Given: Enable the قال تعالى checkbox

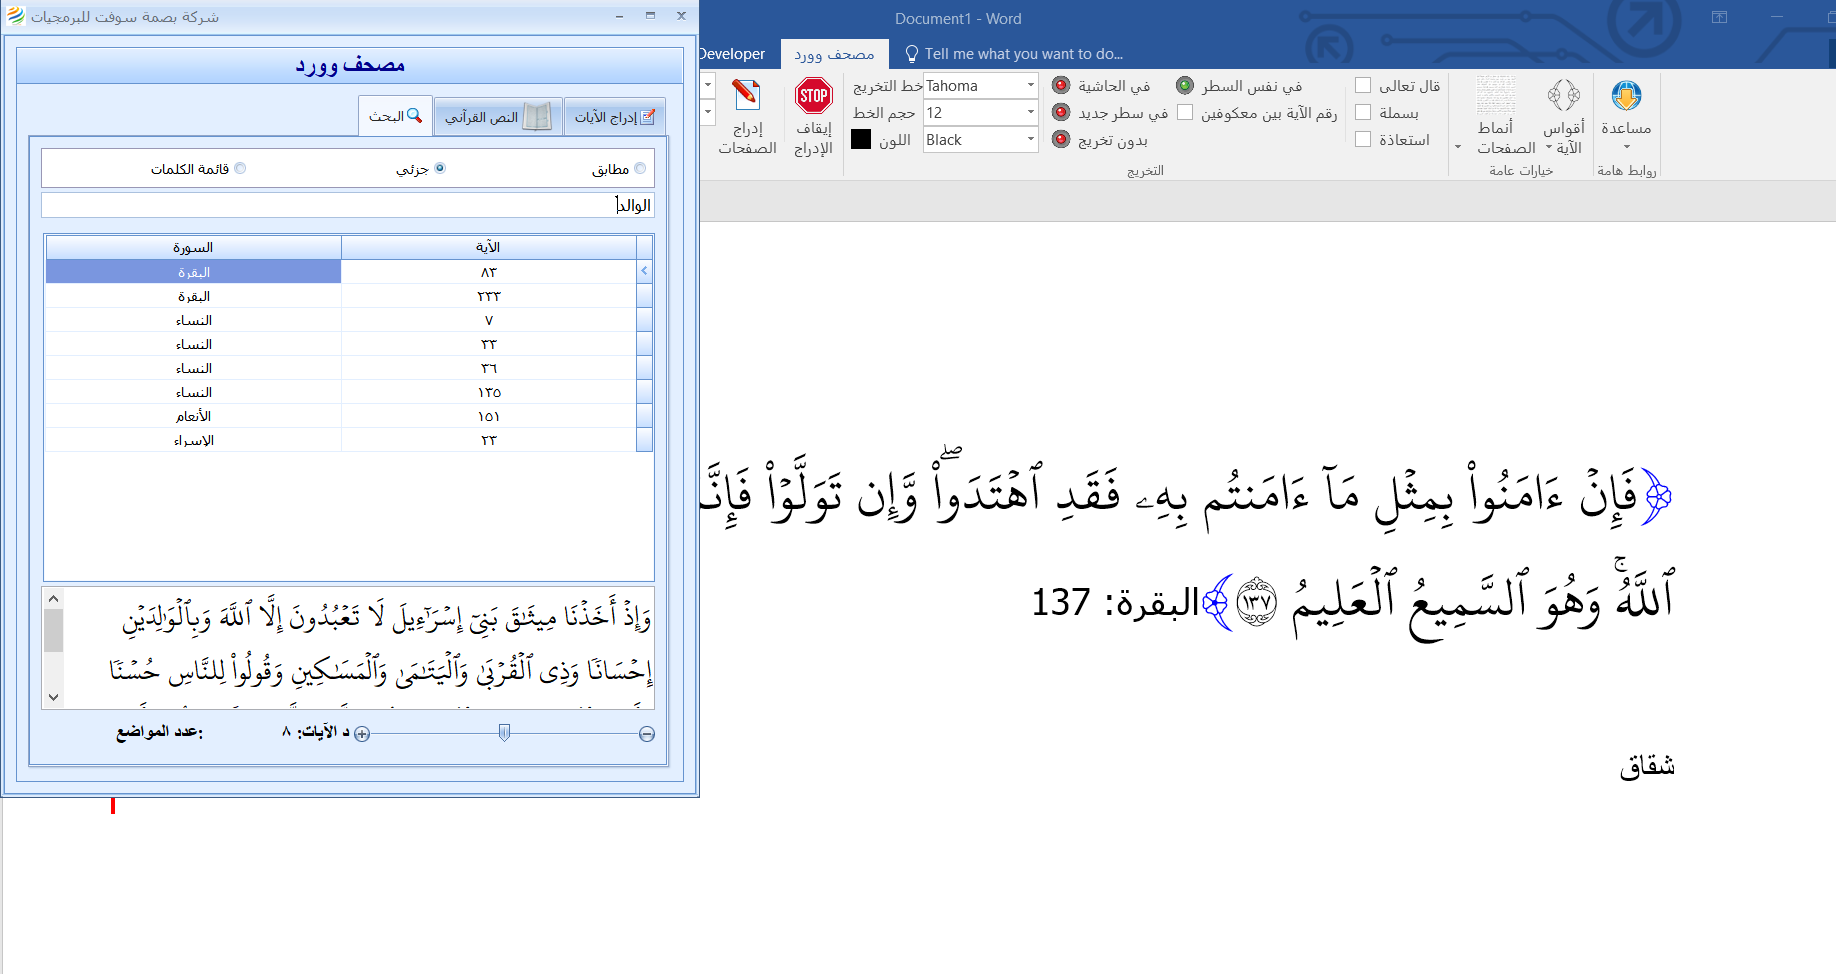Looking at the screenshot, I should point(1363,86).
